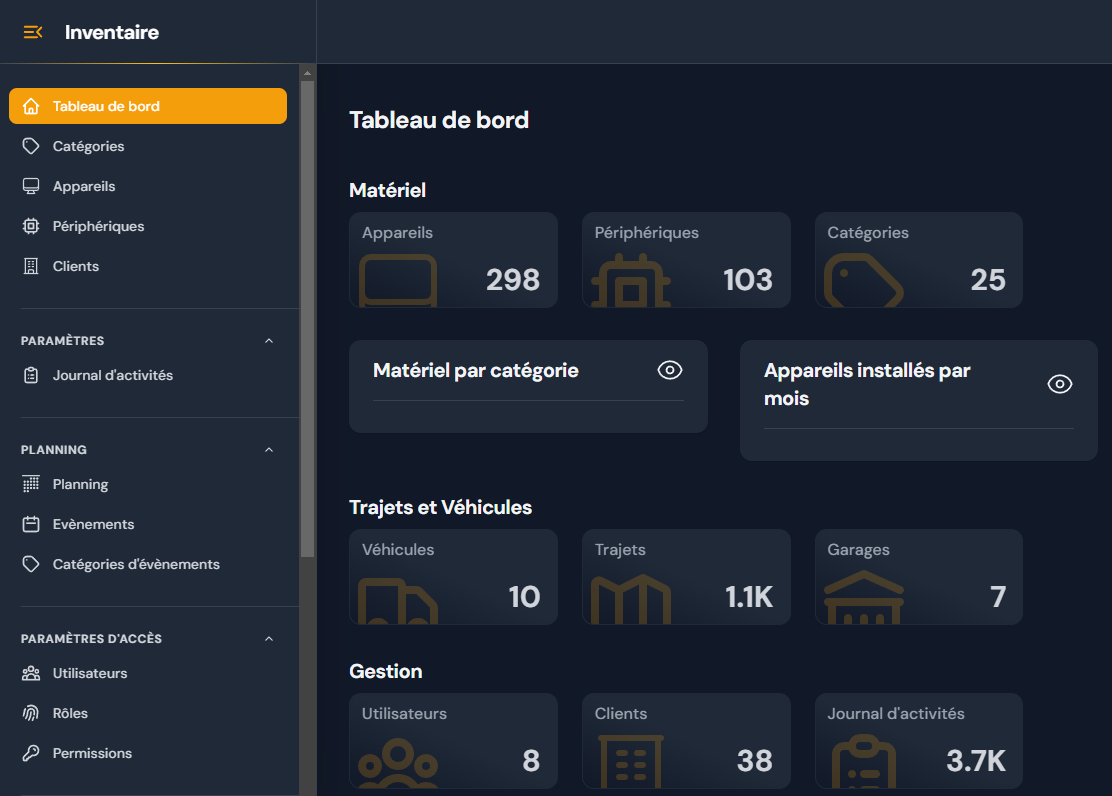Open the Véhicules stat card
This screenshot has height=796, width=1112.
453,577
